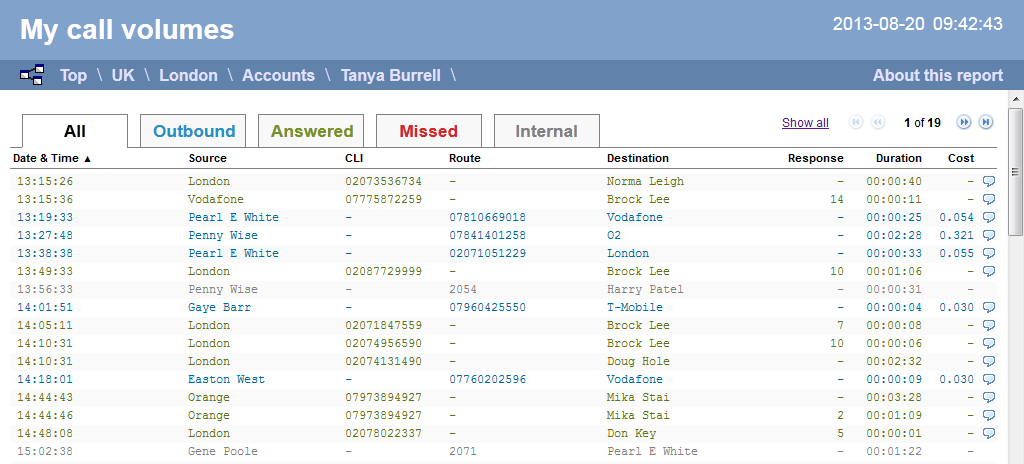Navigate to Accounts in the breadcrumb
Viewport: 1024px width, 464px height.
click(278, 75)
